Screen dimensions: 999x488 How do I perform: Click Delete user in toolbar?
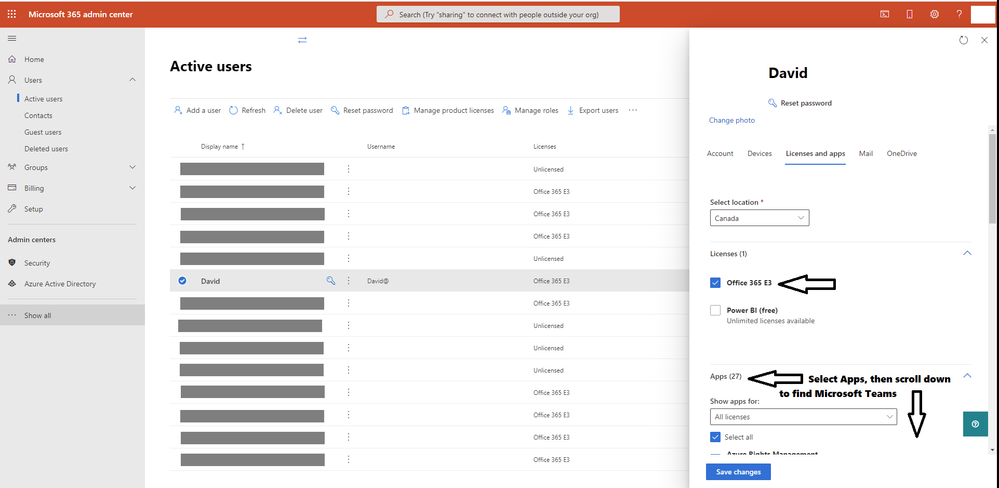pyautogui.click(x=298, y=110)
